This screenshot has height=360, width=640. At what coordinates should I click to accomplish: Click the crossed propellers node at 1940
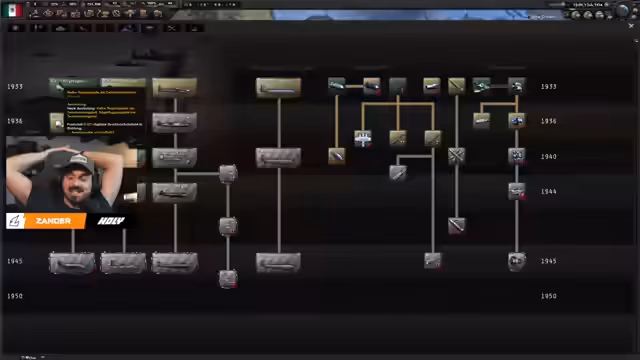click(456, 156)
